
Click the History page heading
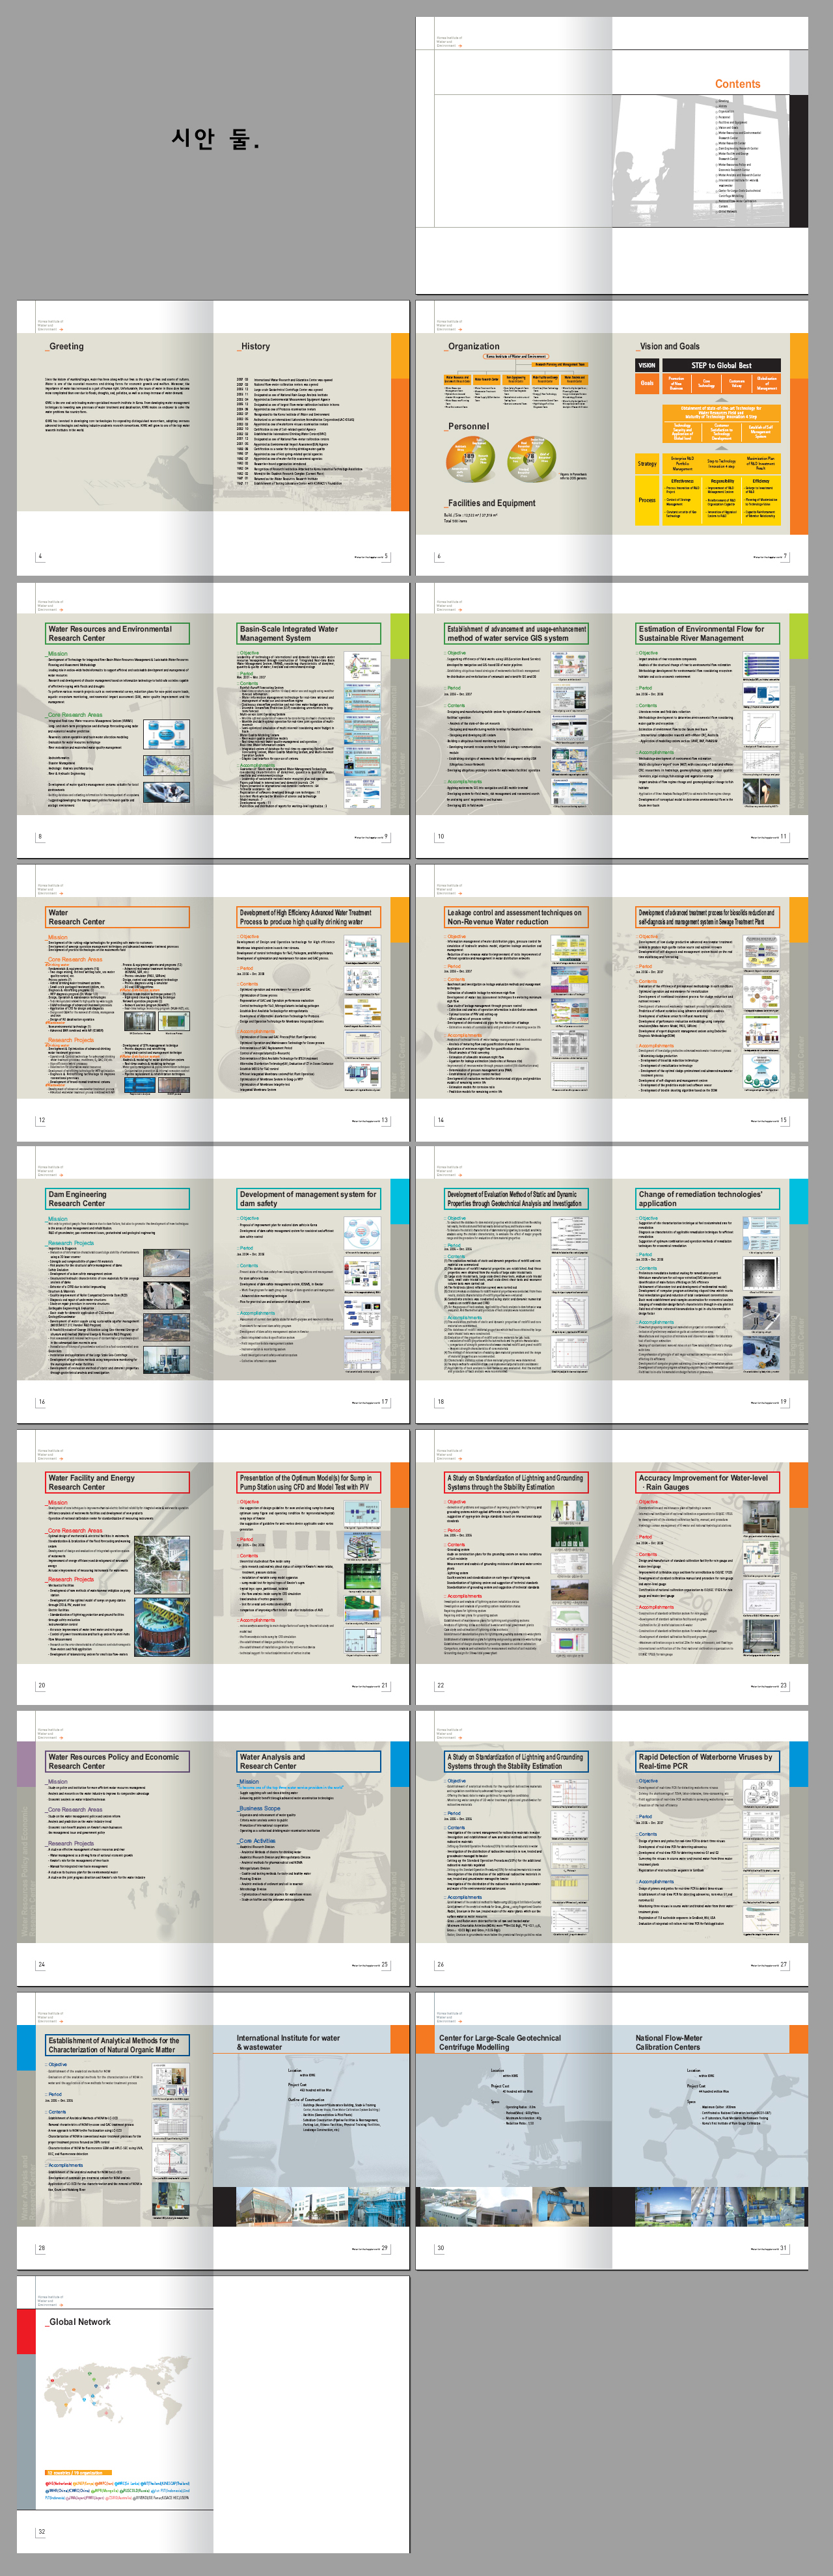(x=255, y=346)
